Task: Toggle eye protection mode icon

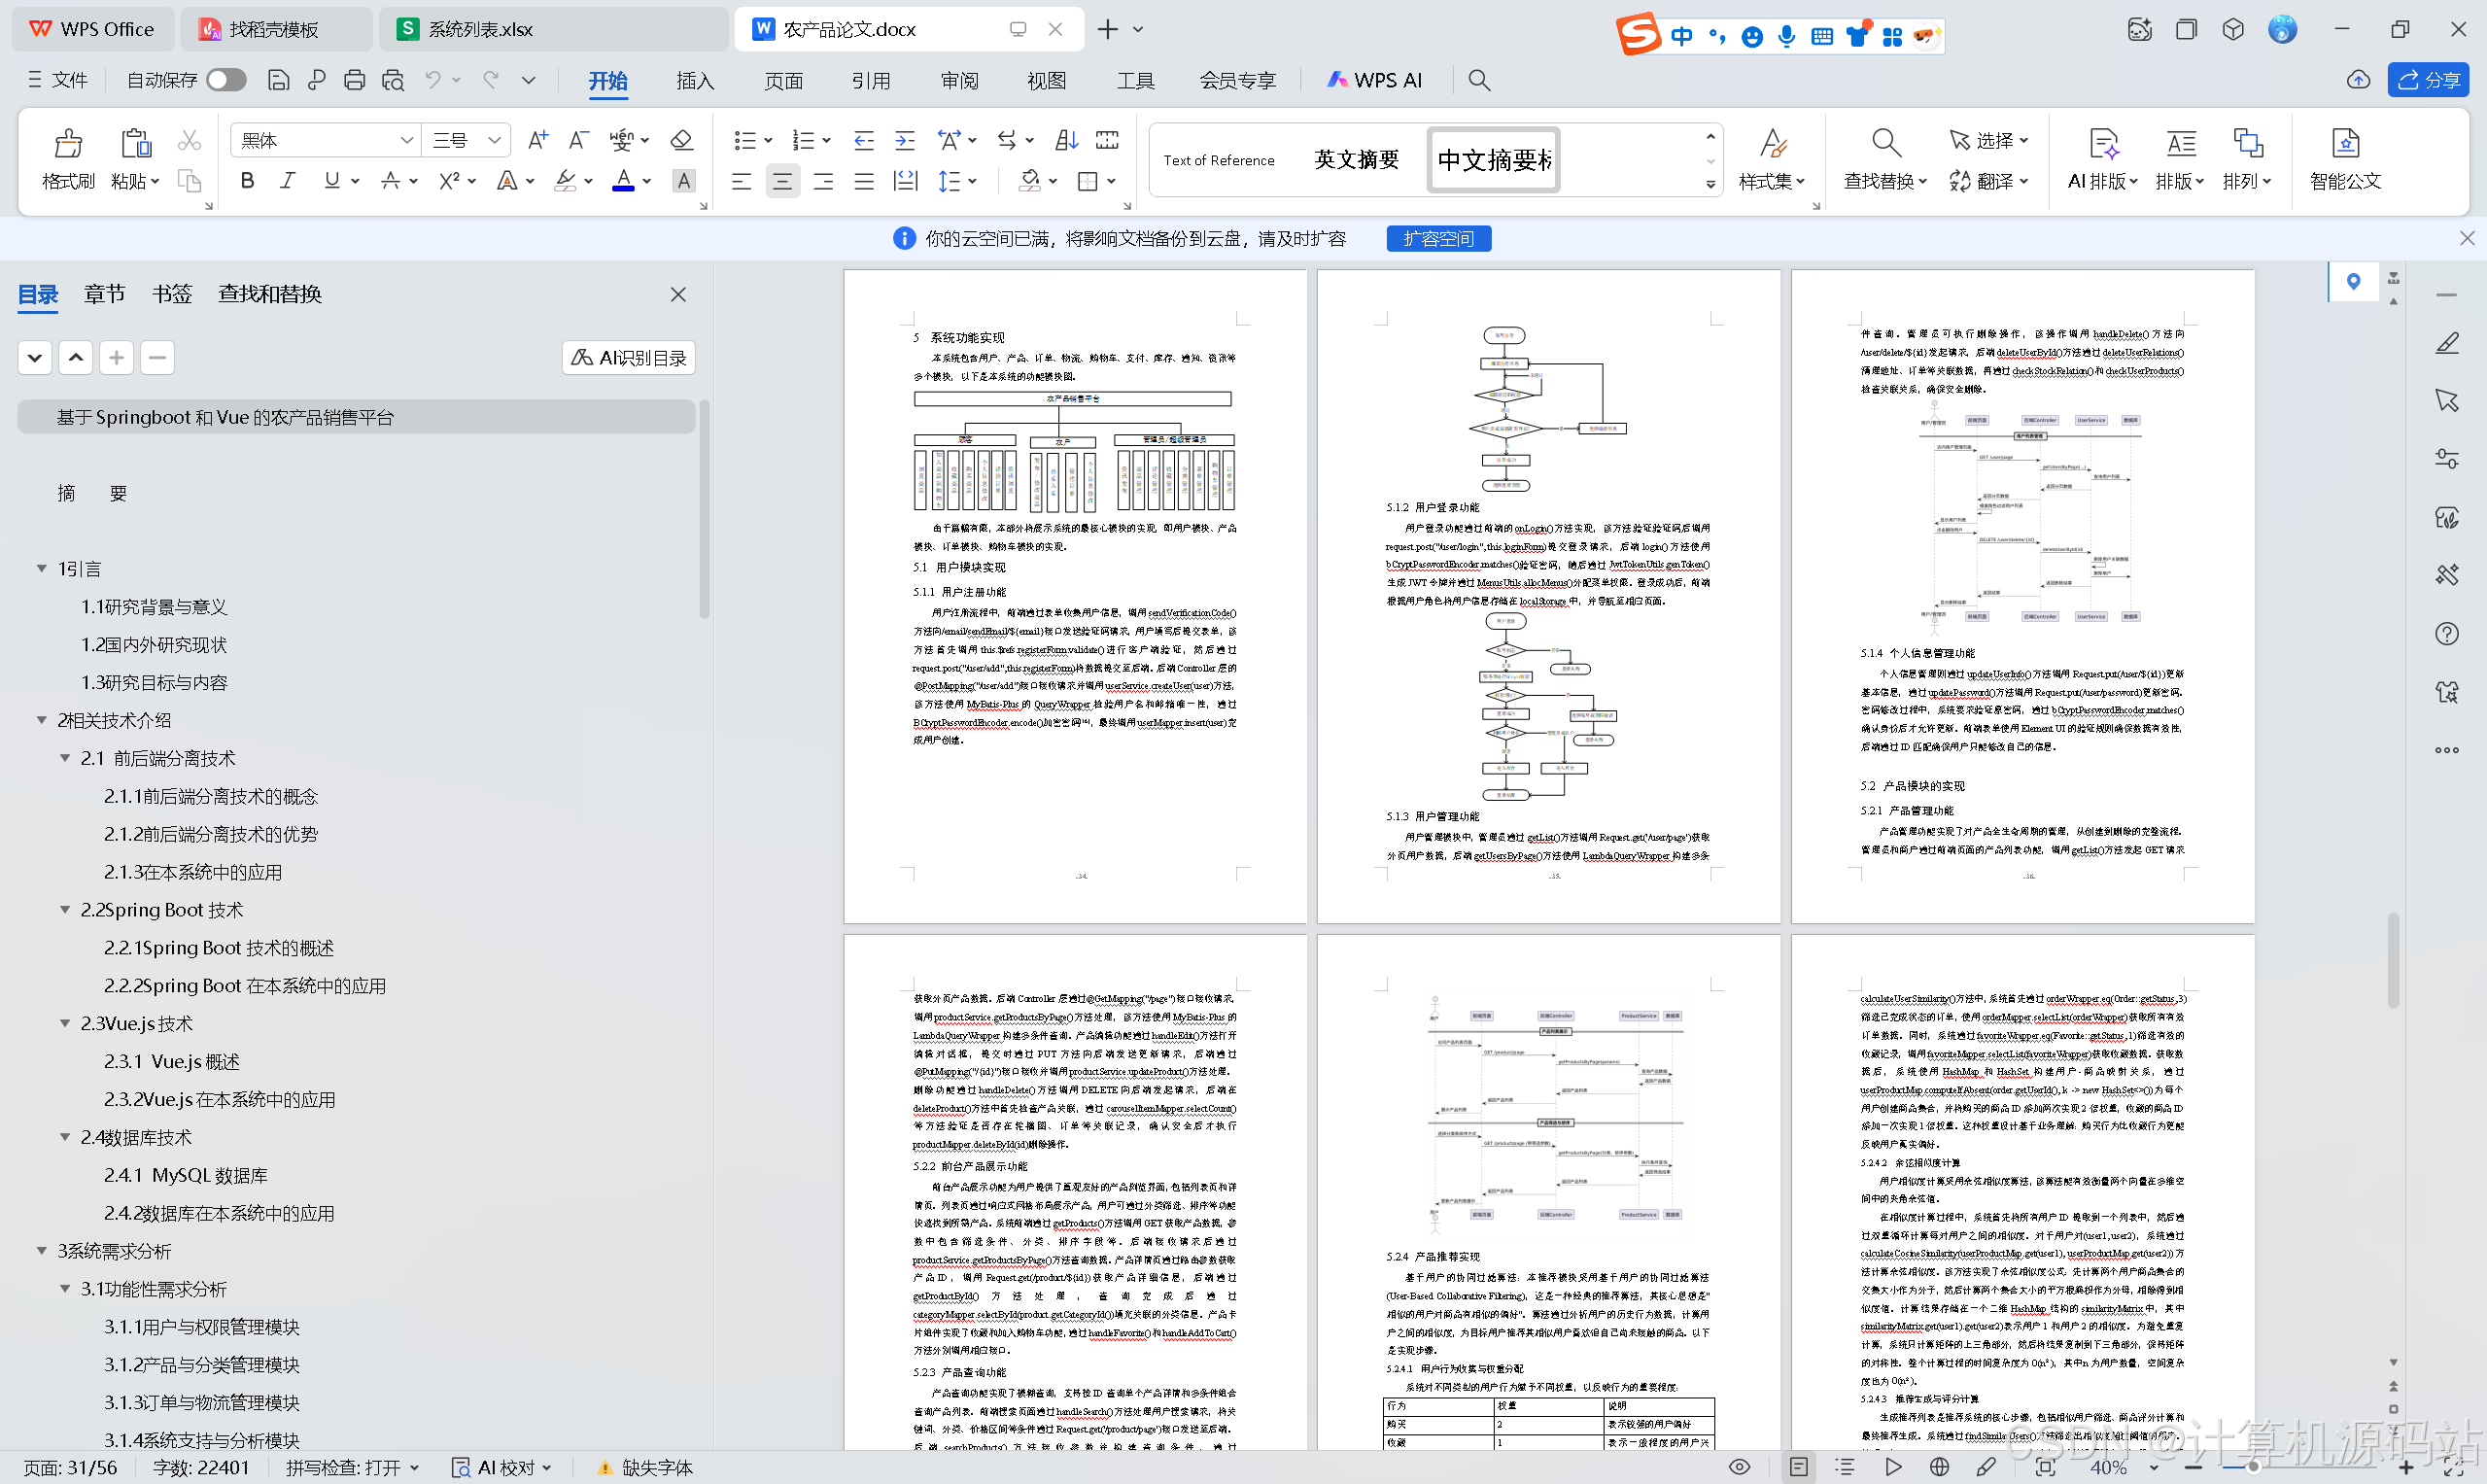Action: tap(1739, 1467)
